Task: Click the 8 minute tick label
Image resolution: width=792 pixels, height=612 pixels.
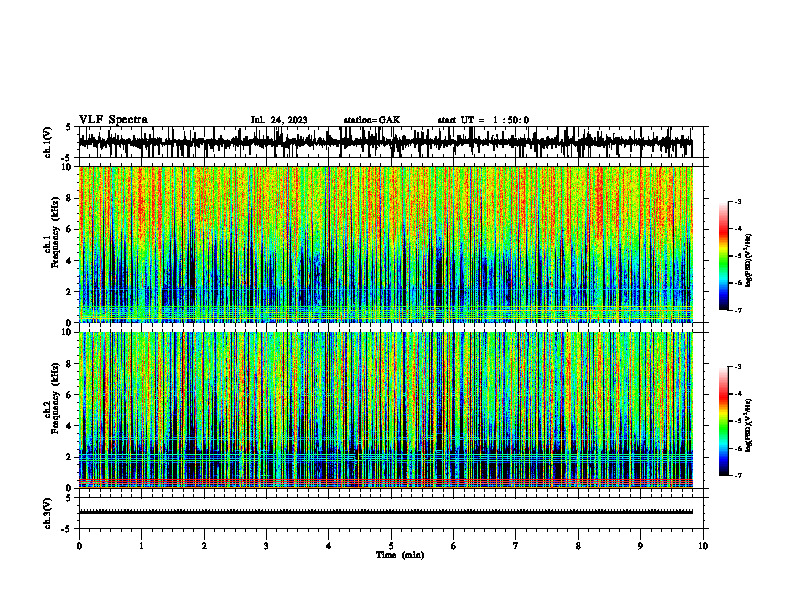Action: click(578, 546)
